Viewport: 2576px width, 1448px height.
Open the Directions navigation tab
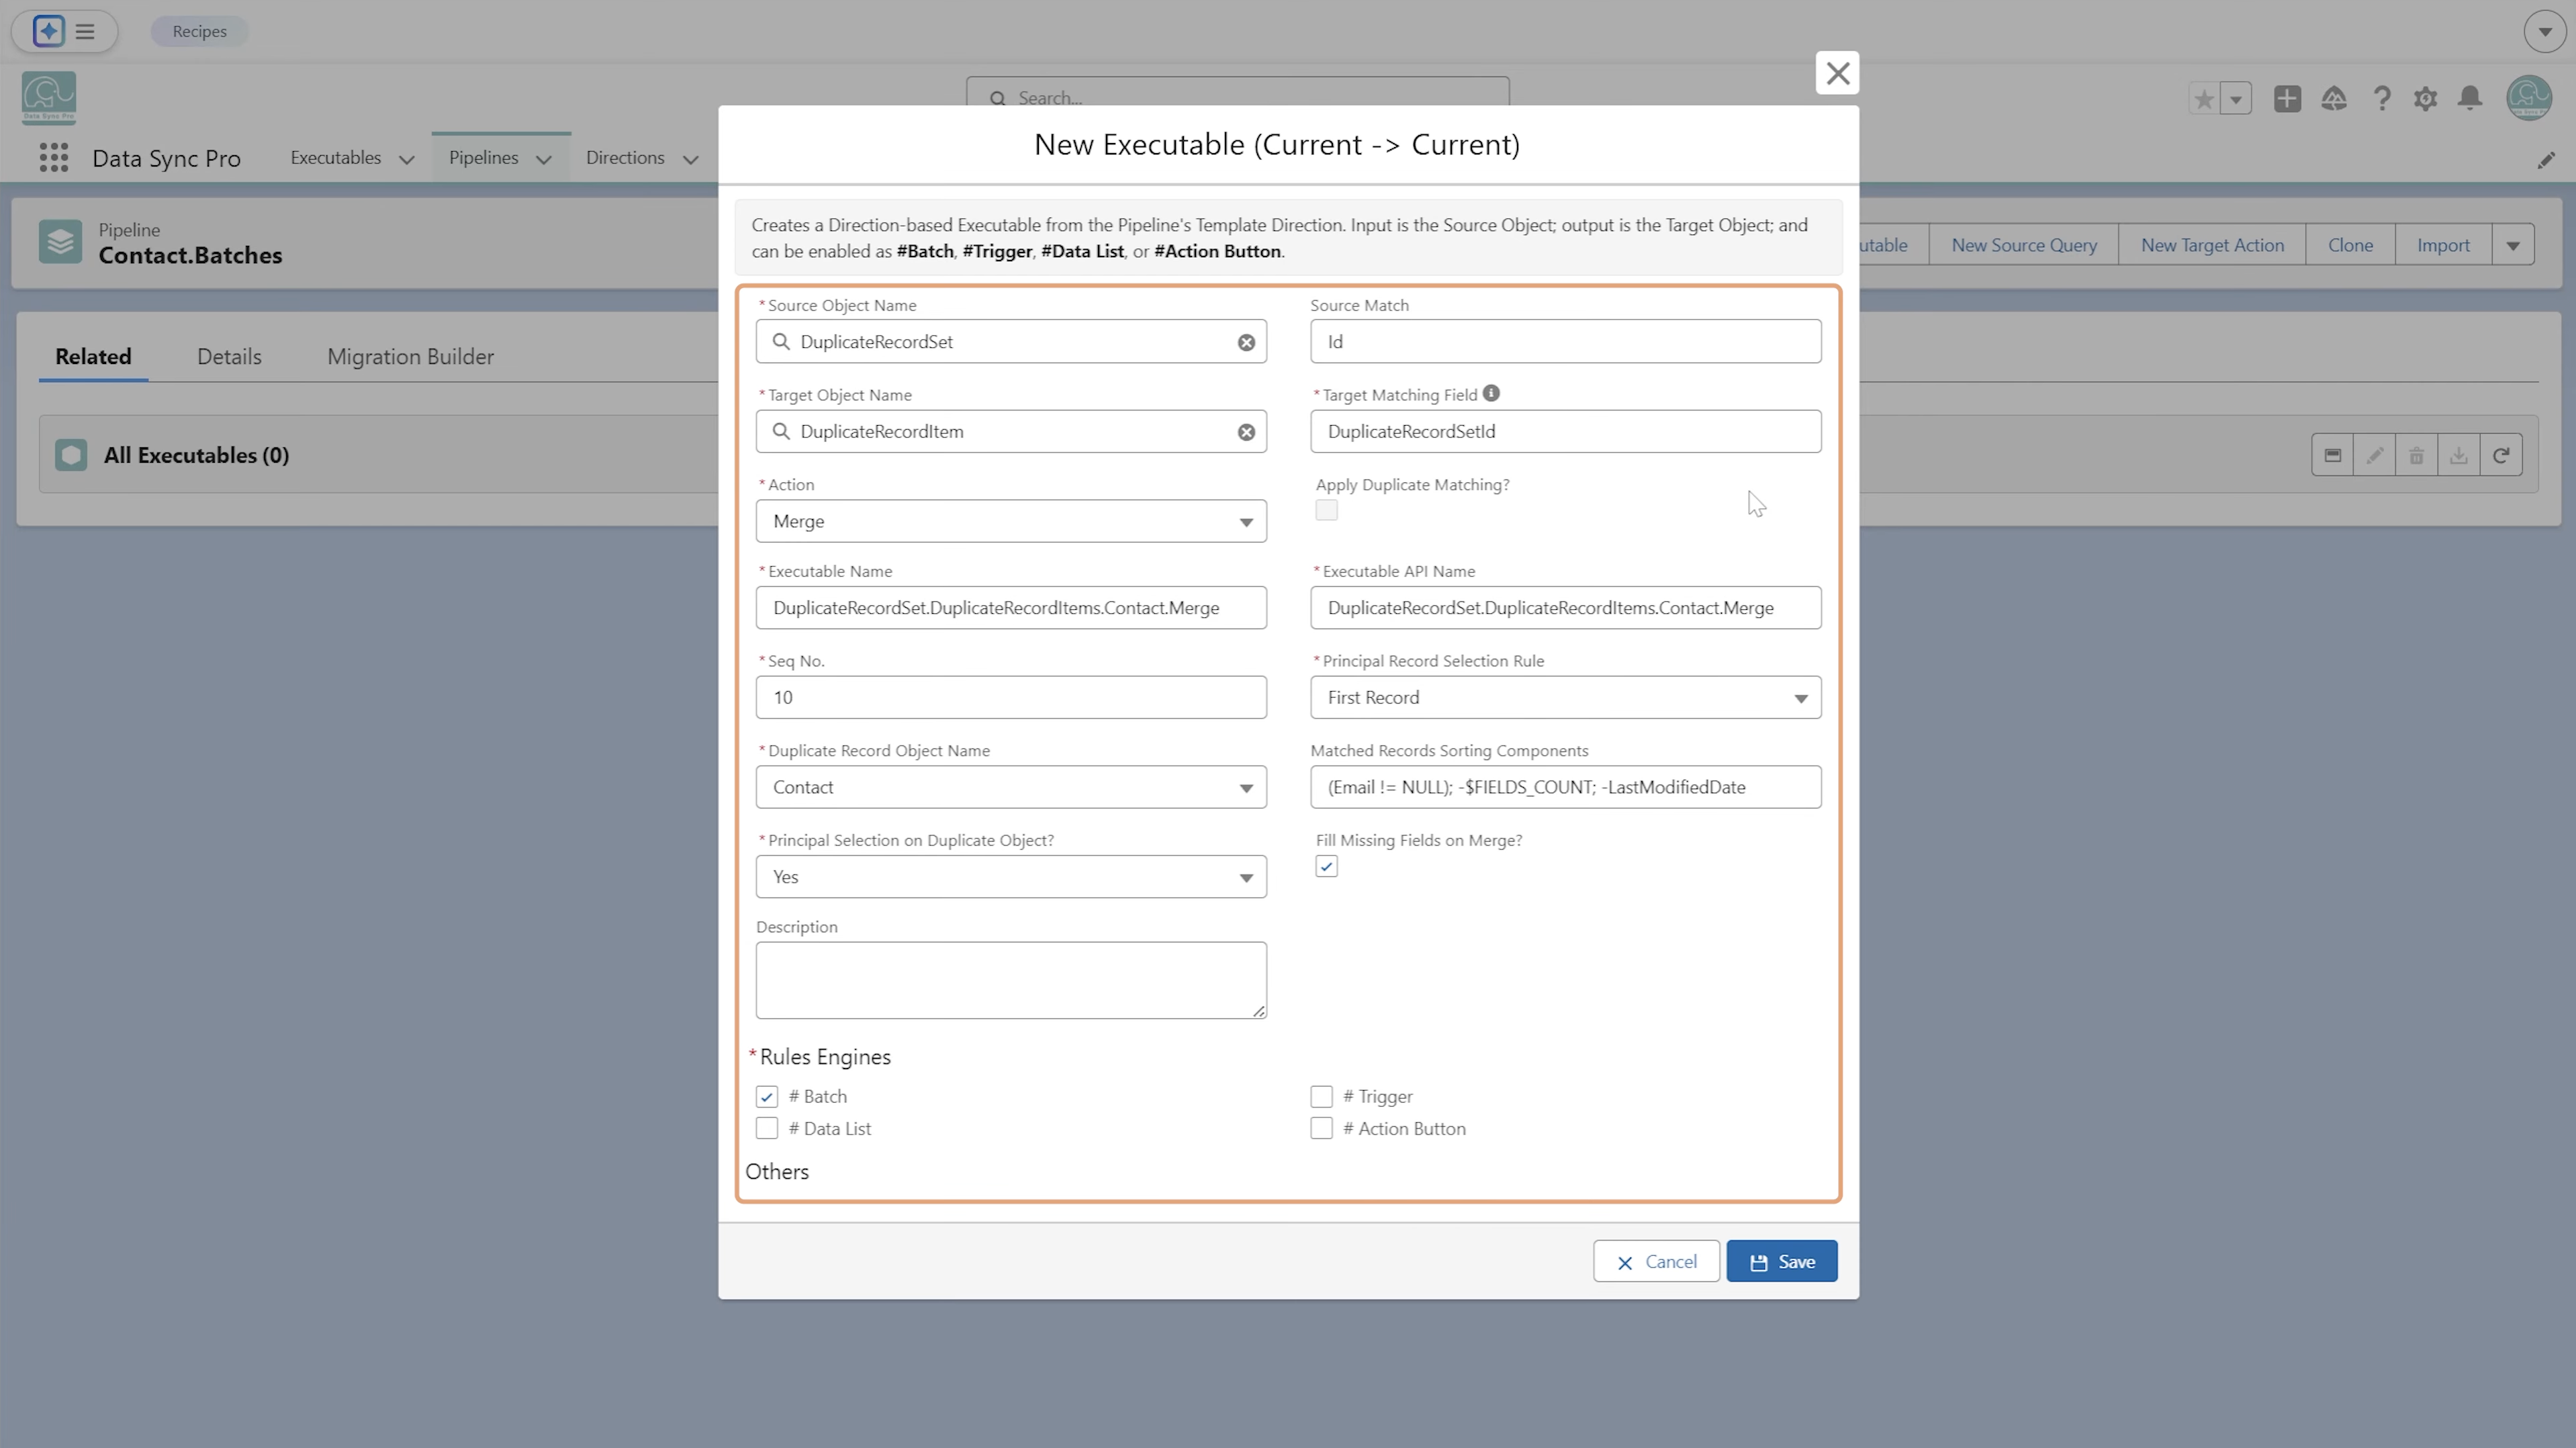click(x=625, y=158)
